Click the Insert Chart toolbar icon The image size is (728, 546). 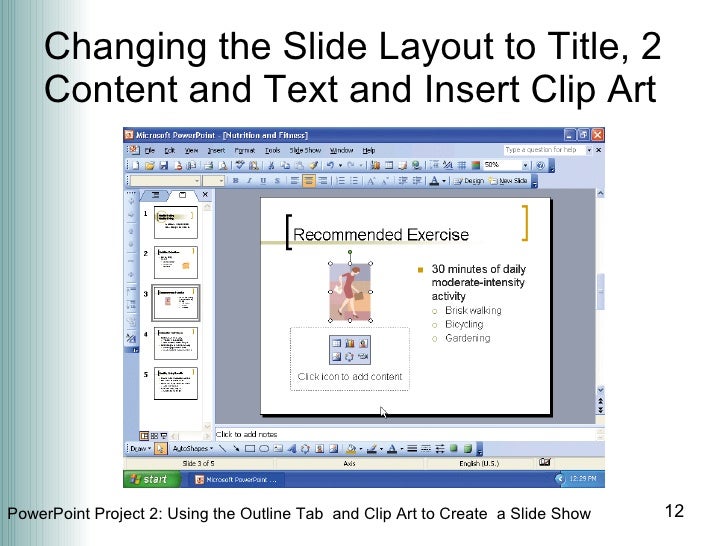[x=375, y=165]
